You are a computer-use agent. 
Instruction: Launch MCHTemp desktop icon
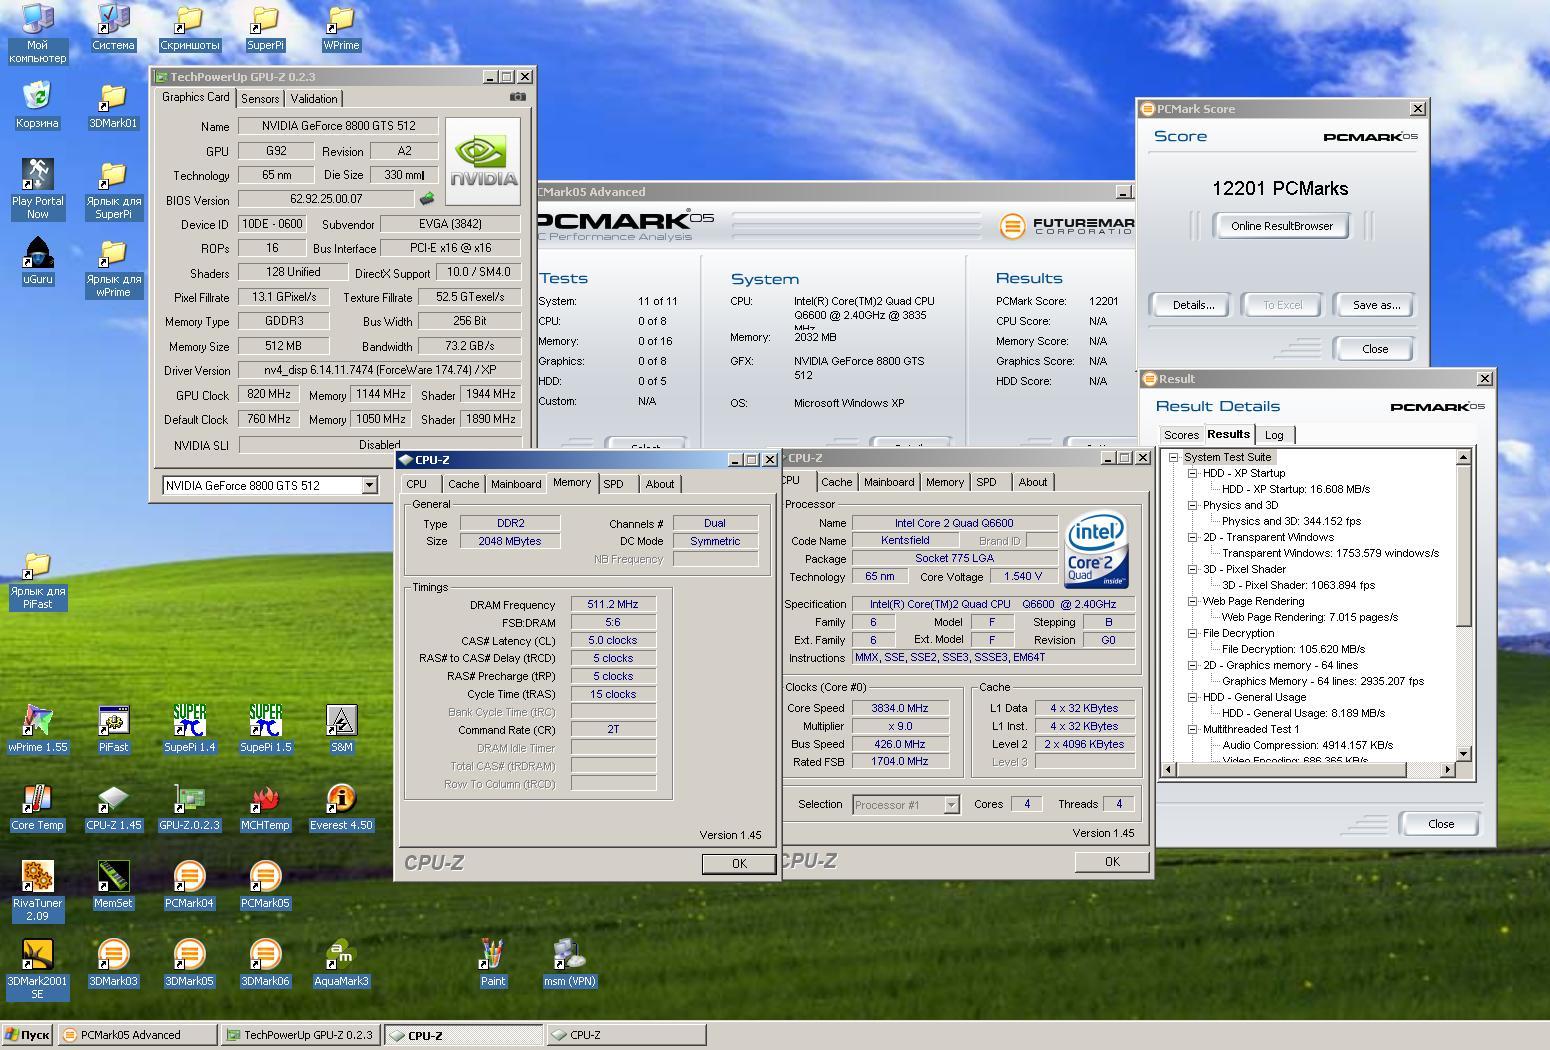(265, 807)
